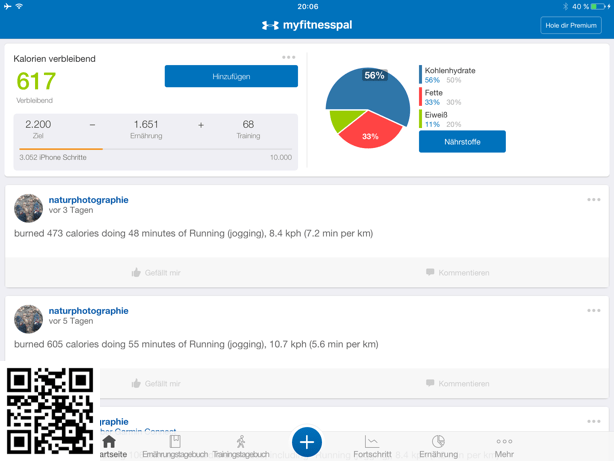
Task: Open the Ernährungstagebuch diary icon
Action: coord(175,442)
